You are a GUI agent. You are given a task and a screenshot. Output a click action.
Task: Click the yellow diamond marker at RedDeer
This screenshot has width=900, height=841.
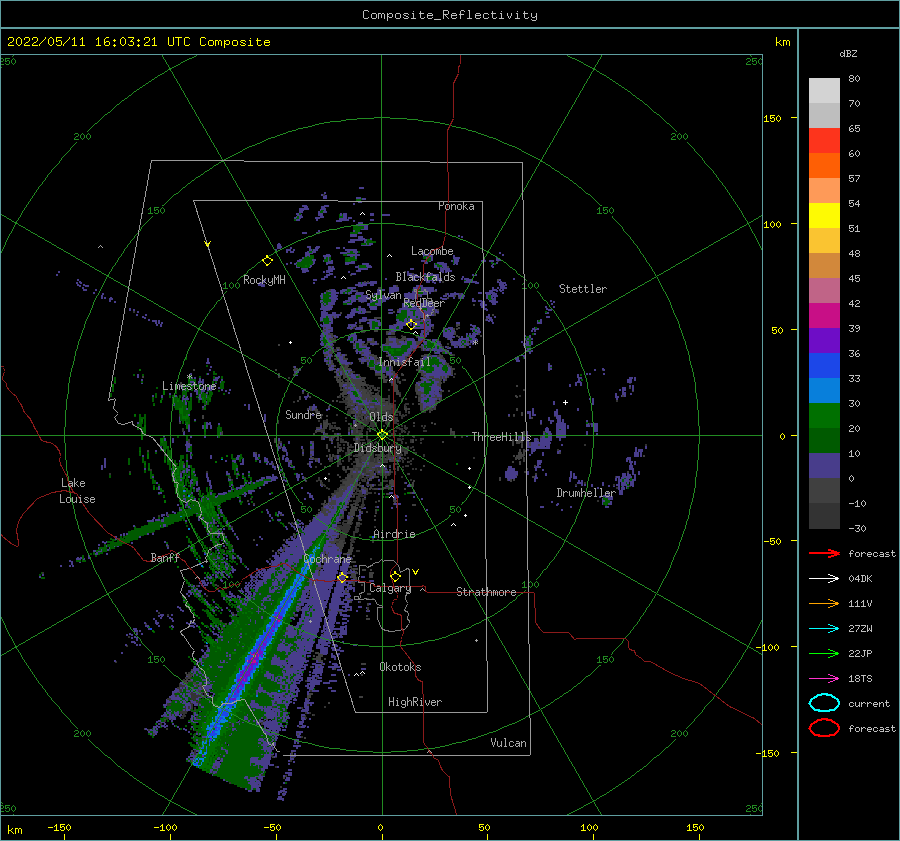411,325
